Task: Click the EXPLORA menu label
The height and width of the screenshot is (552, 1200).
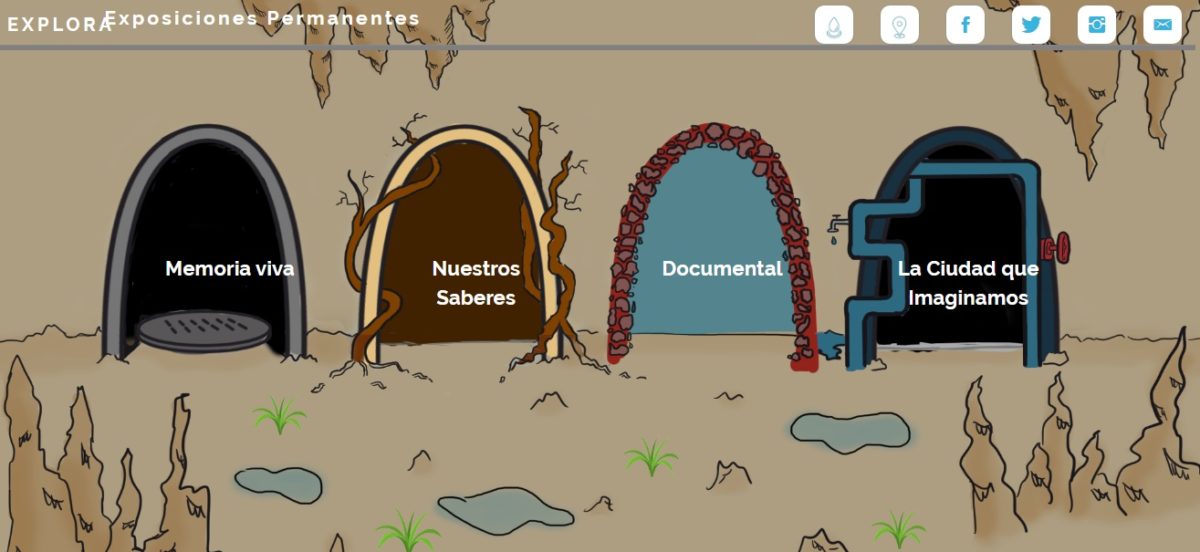Action: [x=58, y=25]
